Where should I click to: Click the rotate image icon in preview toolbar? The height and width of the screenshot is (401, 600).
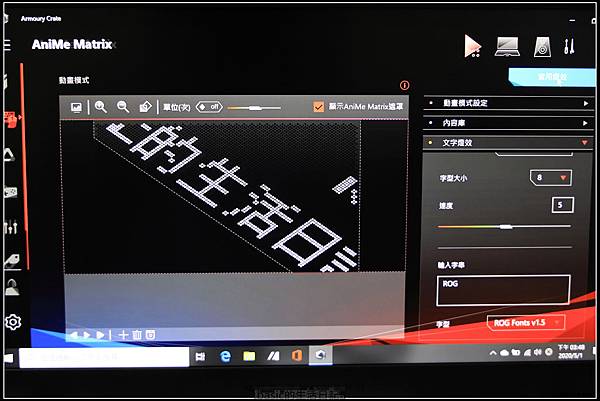tap(145, 107)
